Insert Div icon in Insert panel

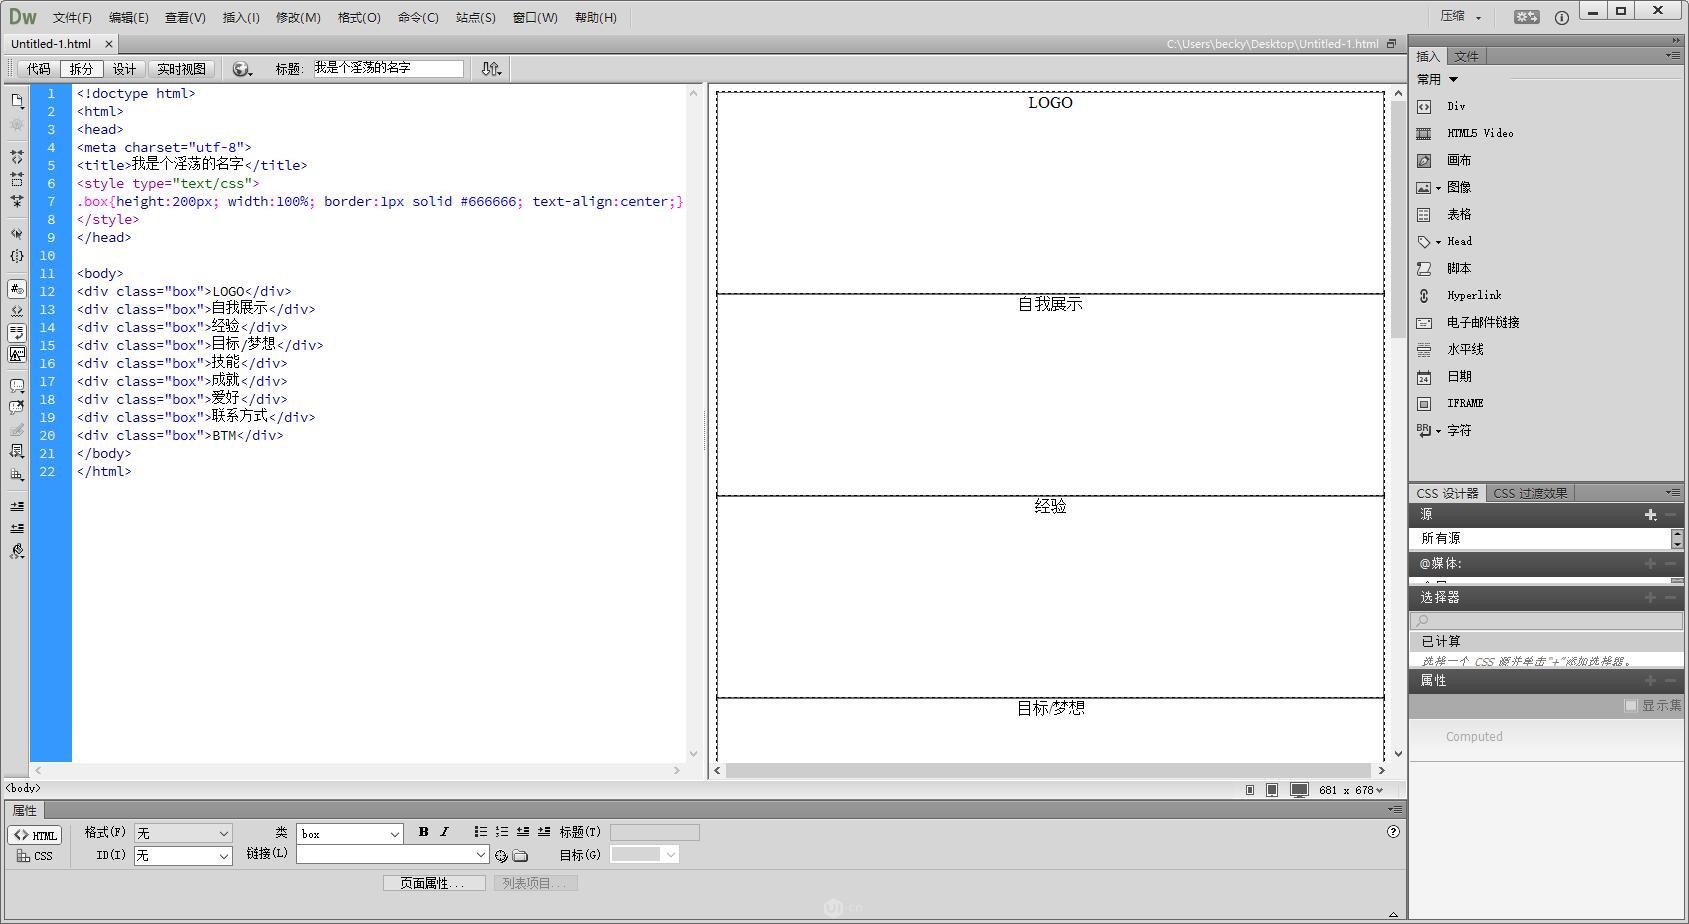(1424, 106)
